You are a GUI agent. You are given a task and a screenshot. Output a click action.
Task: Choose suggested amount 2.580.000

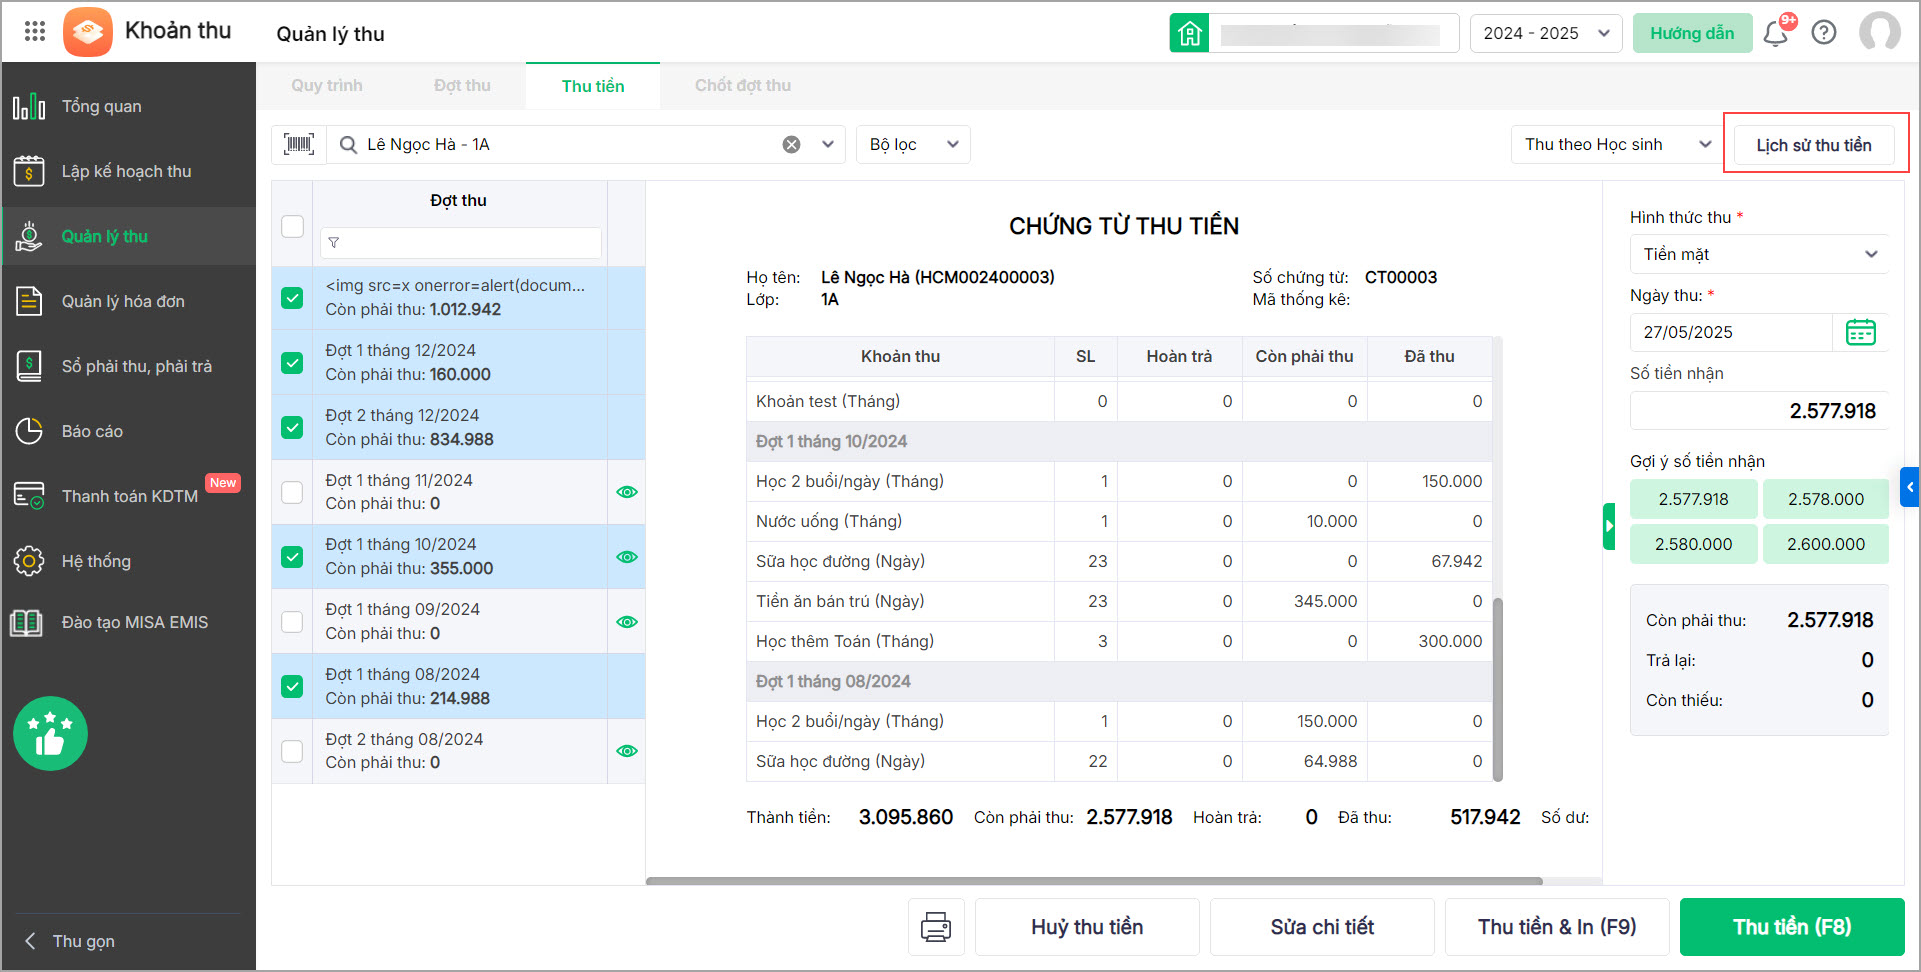(1693, 544)
